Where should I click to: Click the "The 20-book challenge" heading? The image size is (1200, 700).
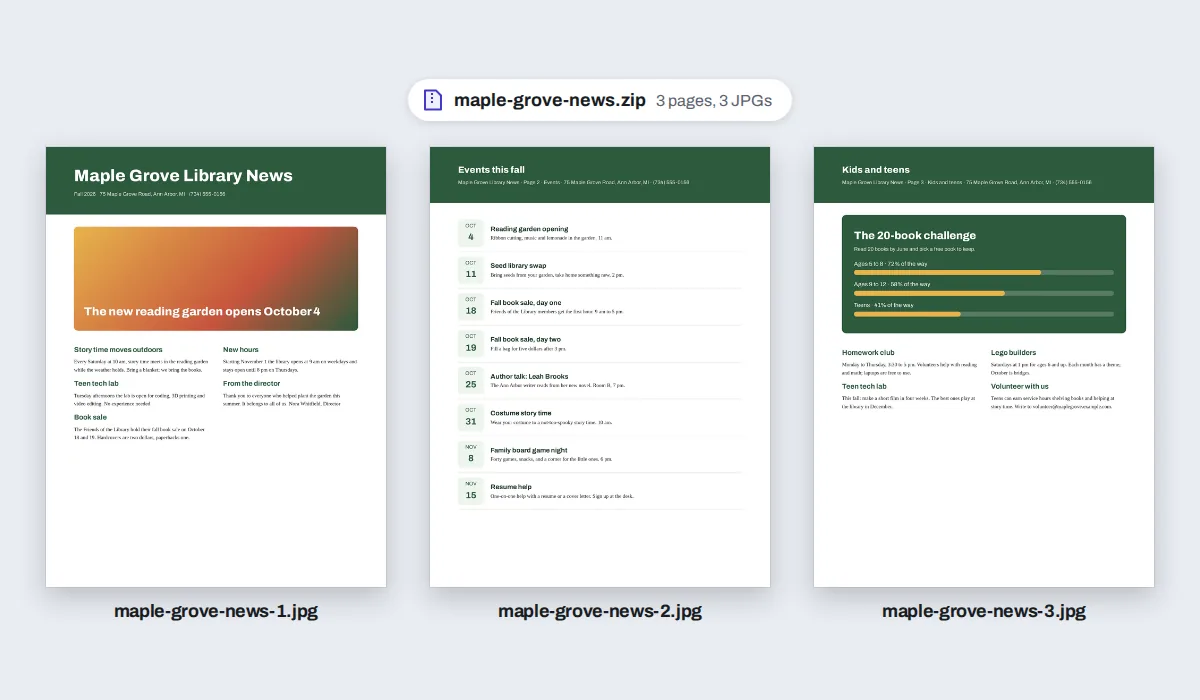click(915, 236)
